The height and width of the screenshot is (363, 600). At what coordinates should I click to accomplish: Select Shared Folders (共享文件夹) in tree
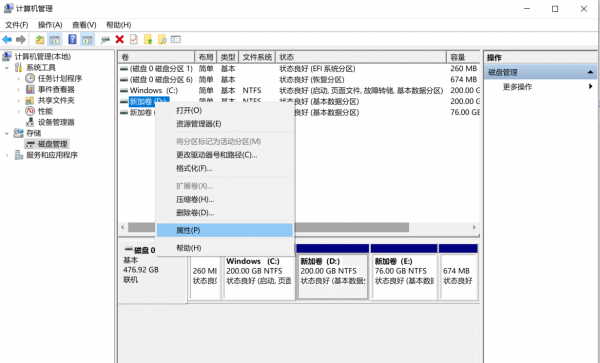(56, 101)
